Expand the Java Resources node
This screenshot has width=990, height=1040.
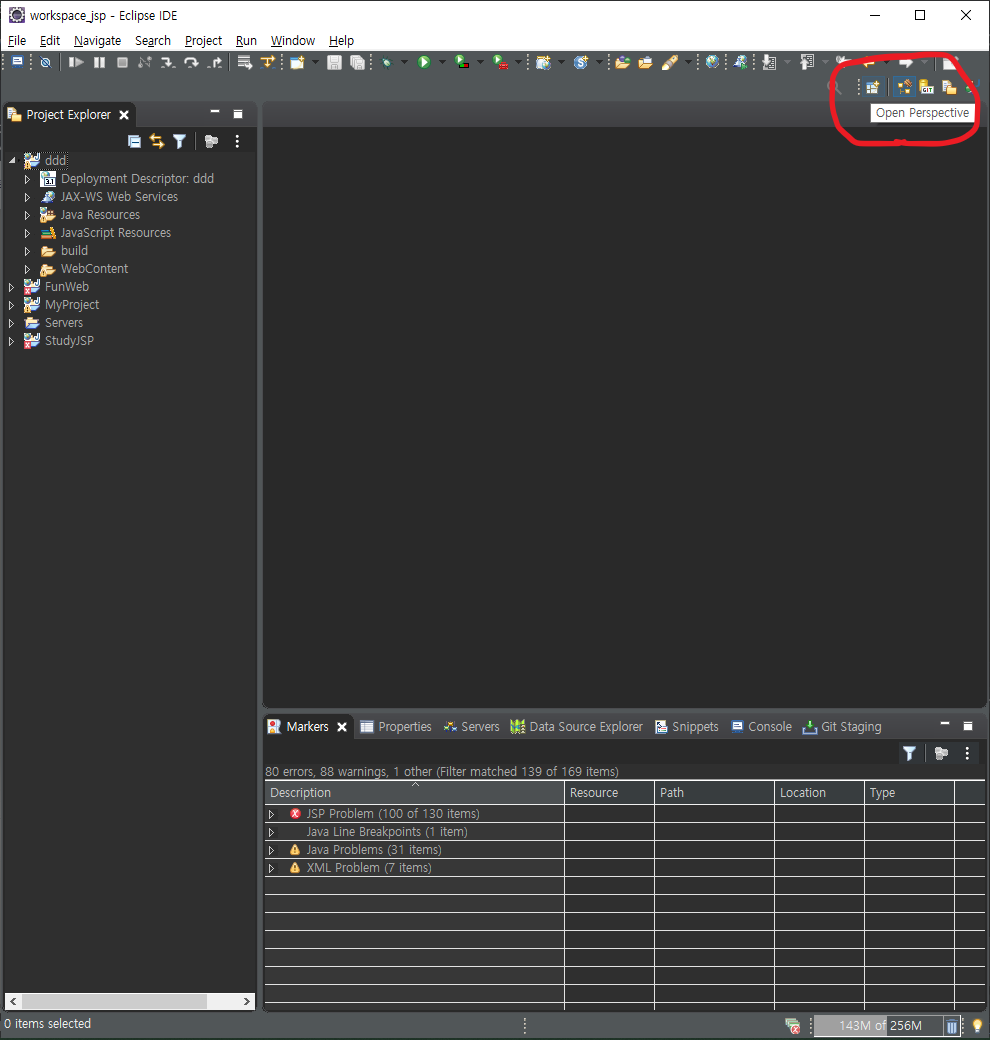27,215
